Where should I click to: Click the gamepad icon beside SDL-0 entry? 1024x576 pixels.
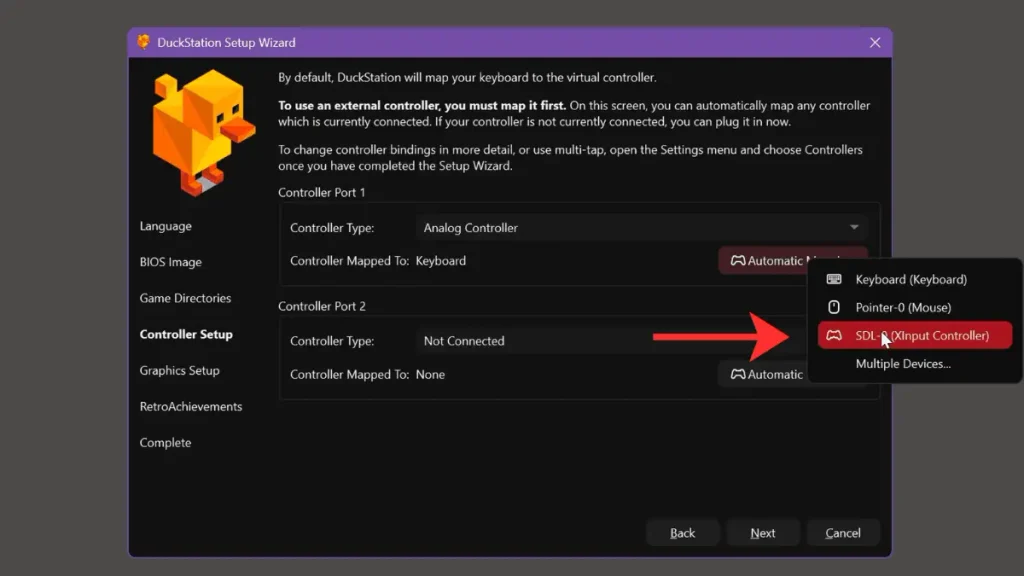[x=834, y=335]
